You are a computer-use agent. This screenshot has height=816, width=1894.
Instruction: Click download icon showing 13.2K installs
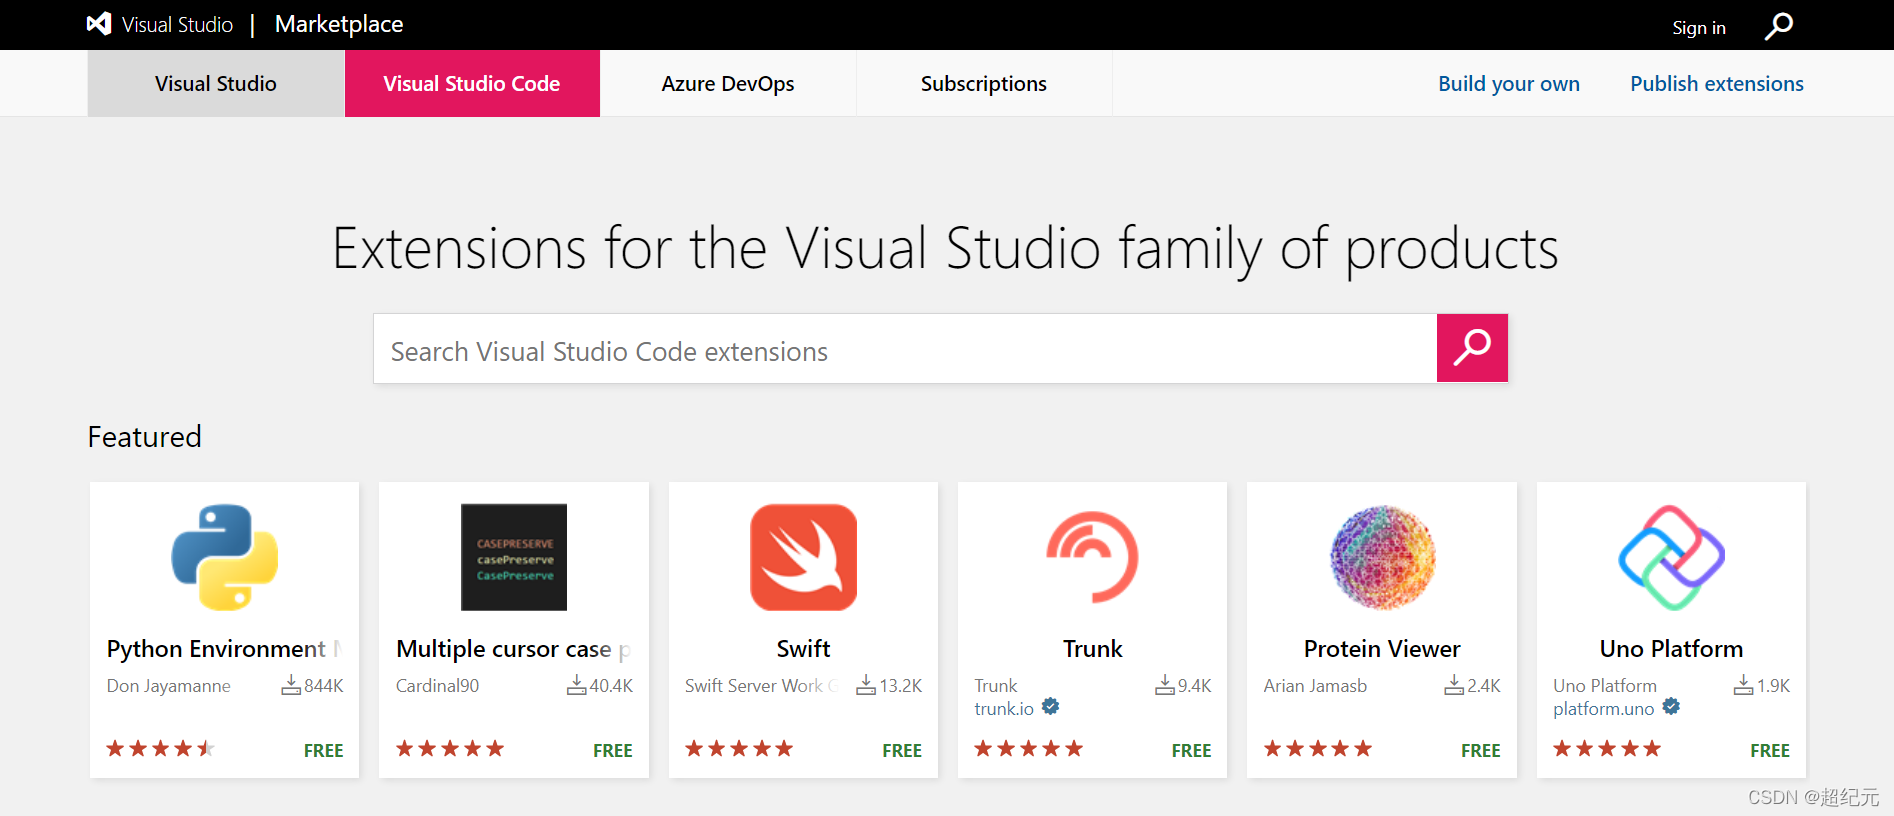pyautogui.click(x=866, y=685)
